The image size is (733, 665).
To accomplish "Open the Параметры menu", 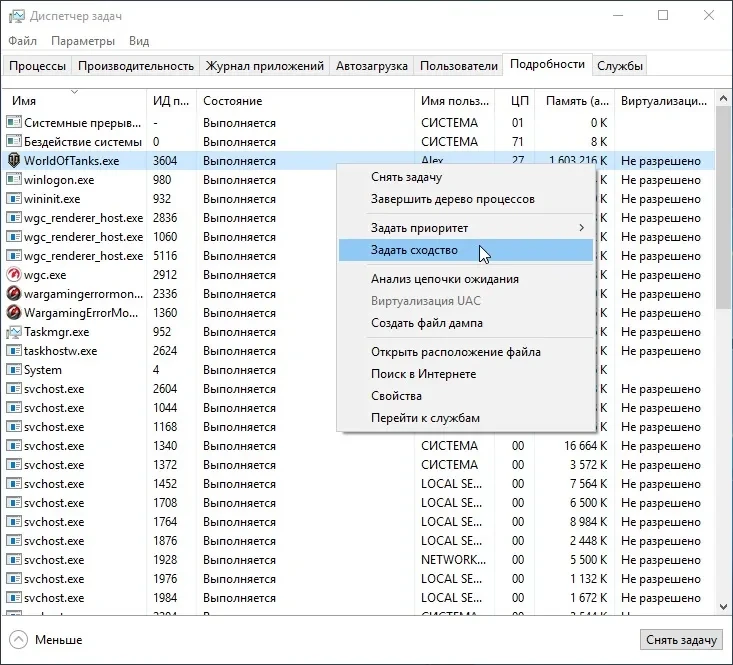I will point(83,41).
